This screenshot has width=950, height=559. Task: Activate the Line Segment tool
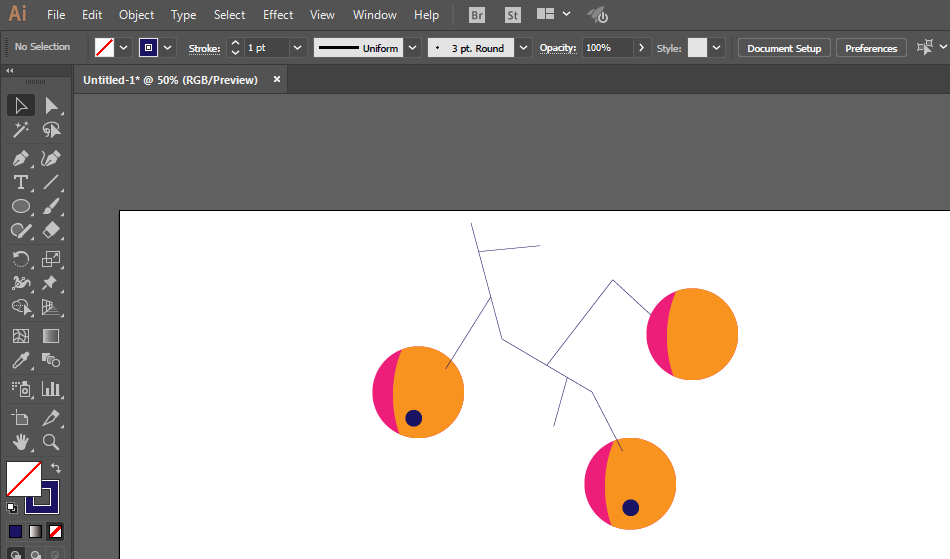point(51,182)
